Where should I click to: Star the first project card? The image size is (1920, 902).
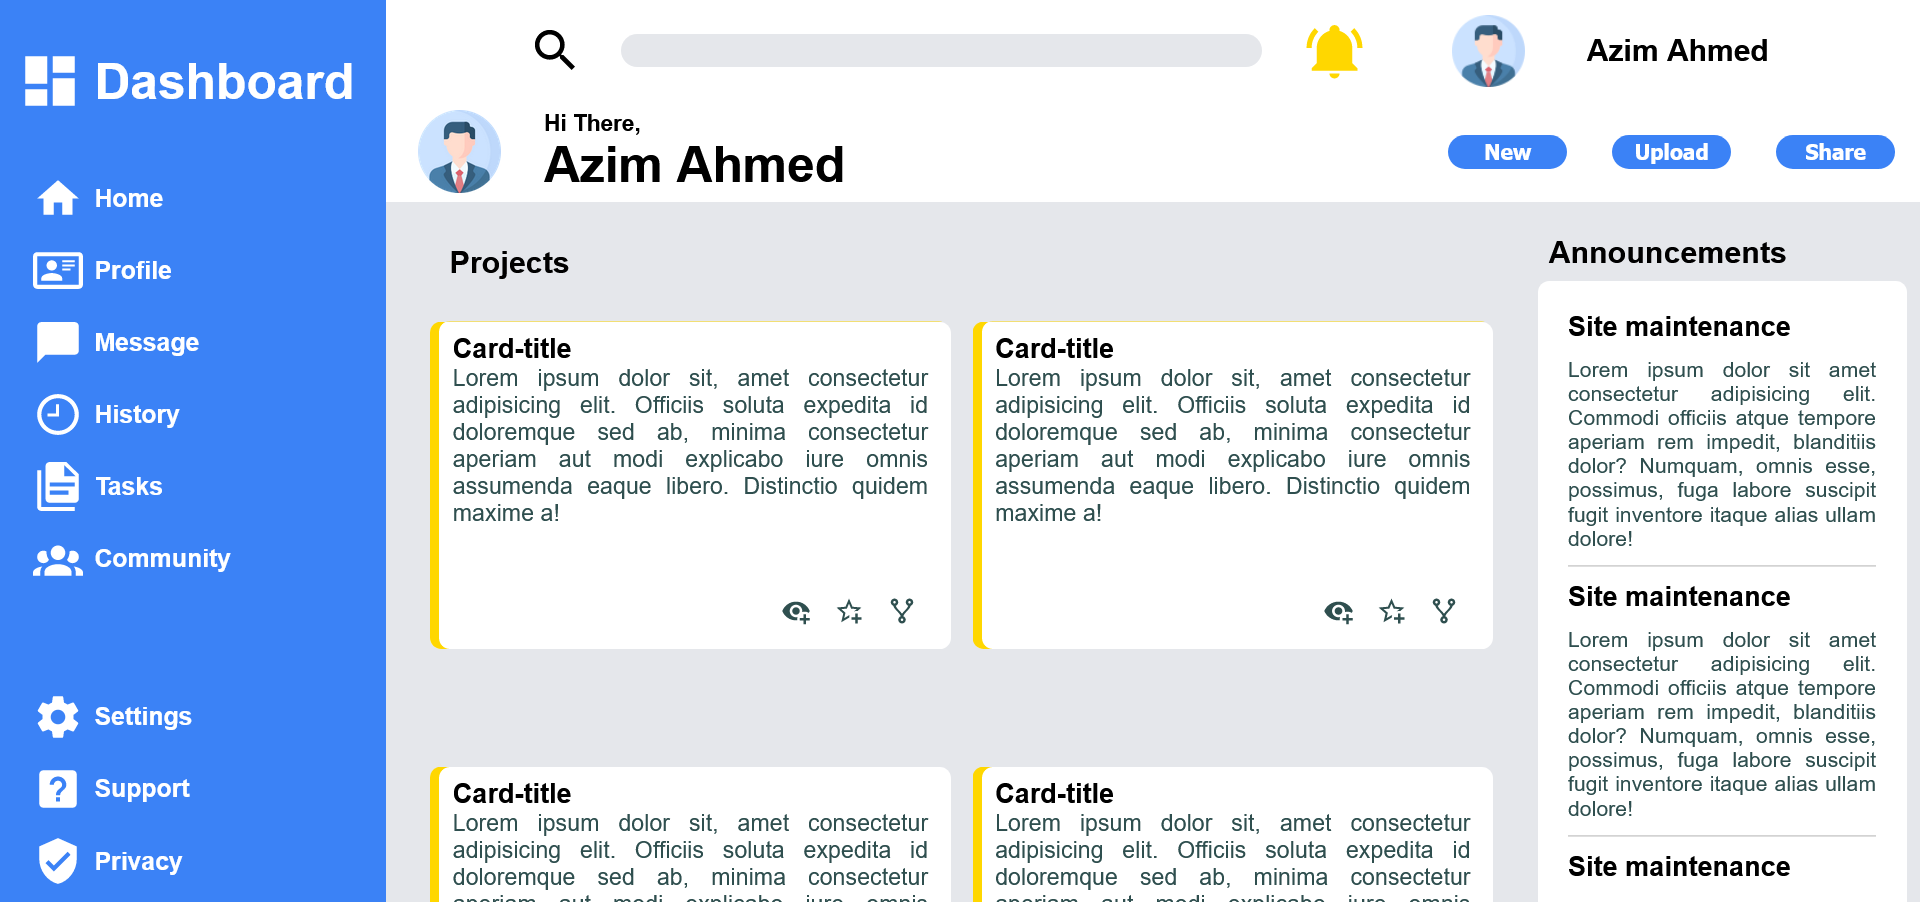pos(849,611)
